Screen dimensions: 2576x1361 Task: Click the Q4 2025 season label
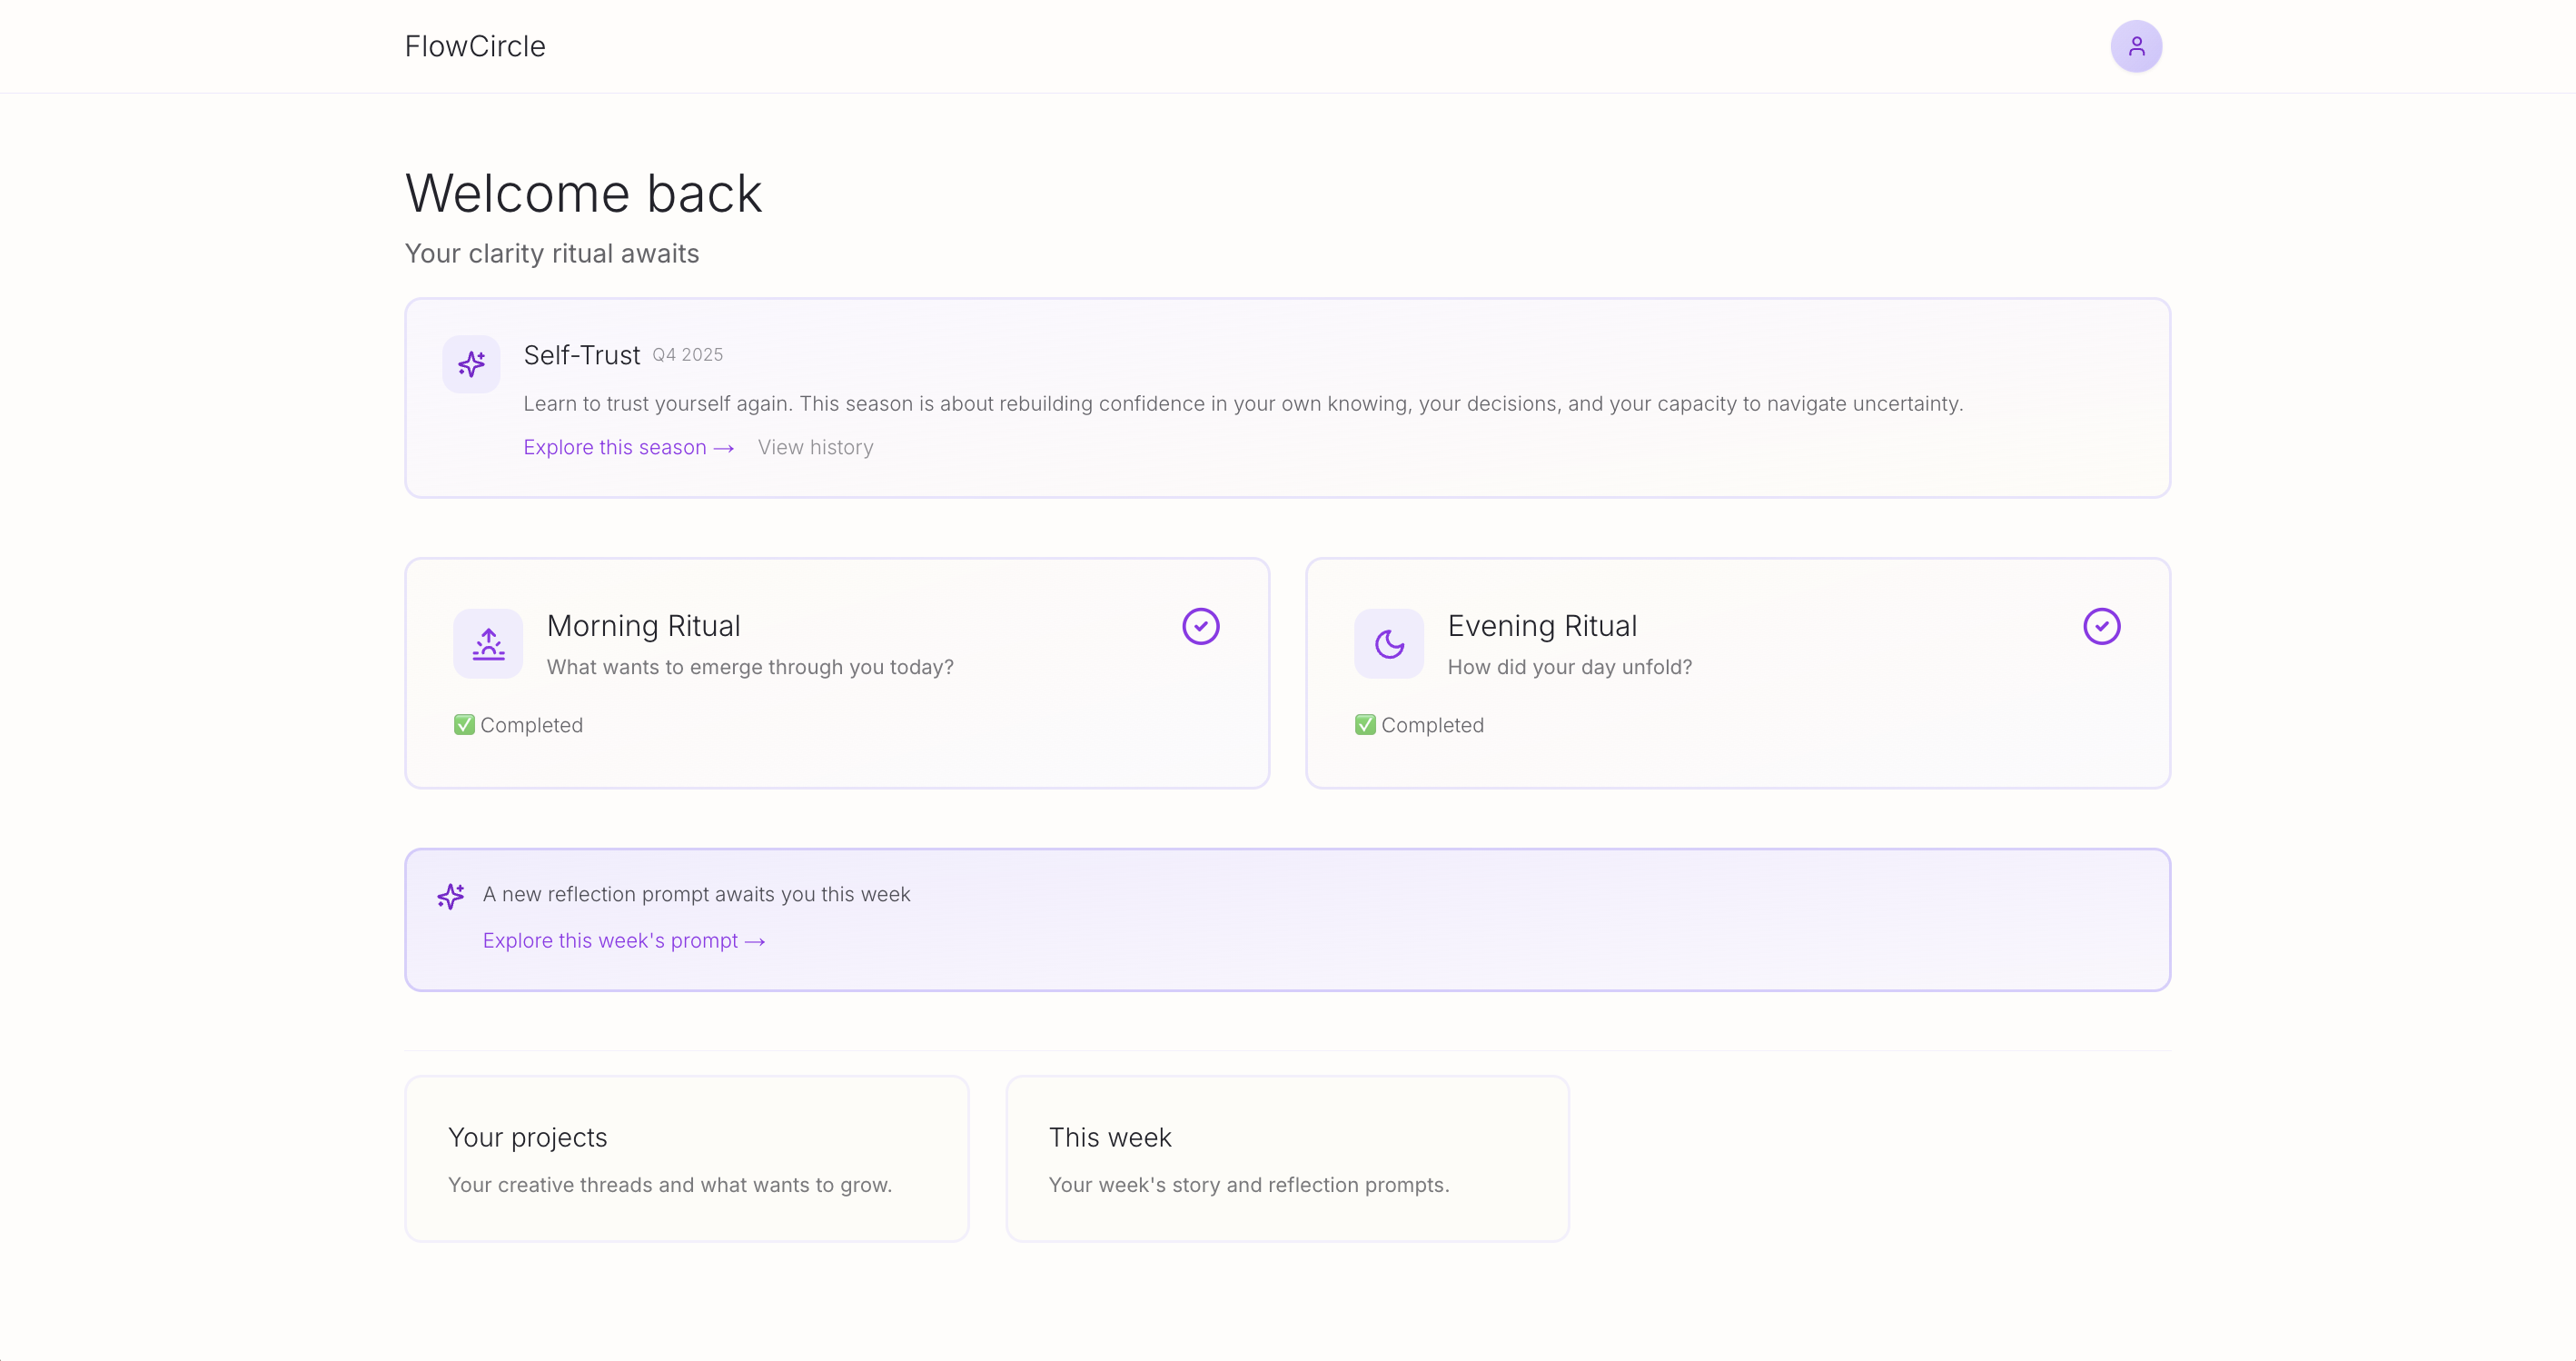pos(687,355)
